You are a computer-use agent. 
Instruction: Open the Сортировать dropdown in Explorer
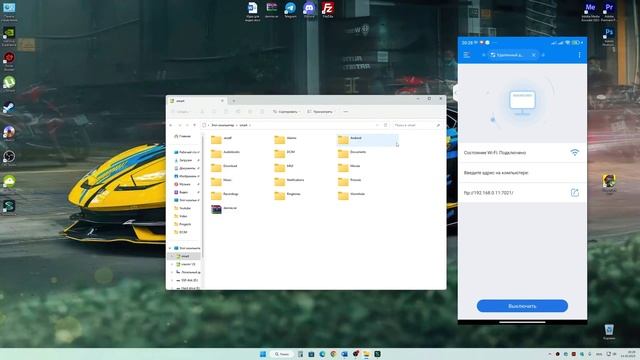287,111
